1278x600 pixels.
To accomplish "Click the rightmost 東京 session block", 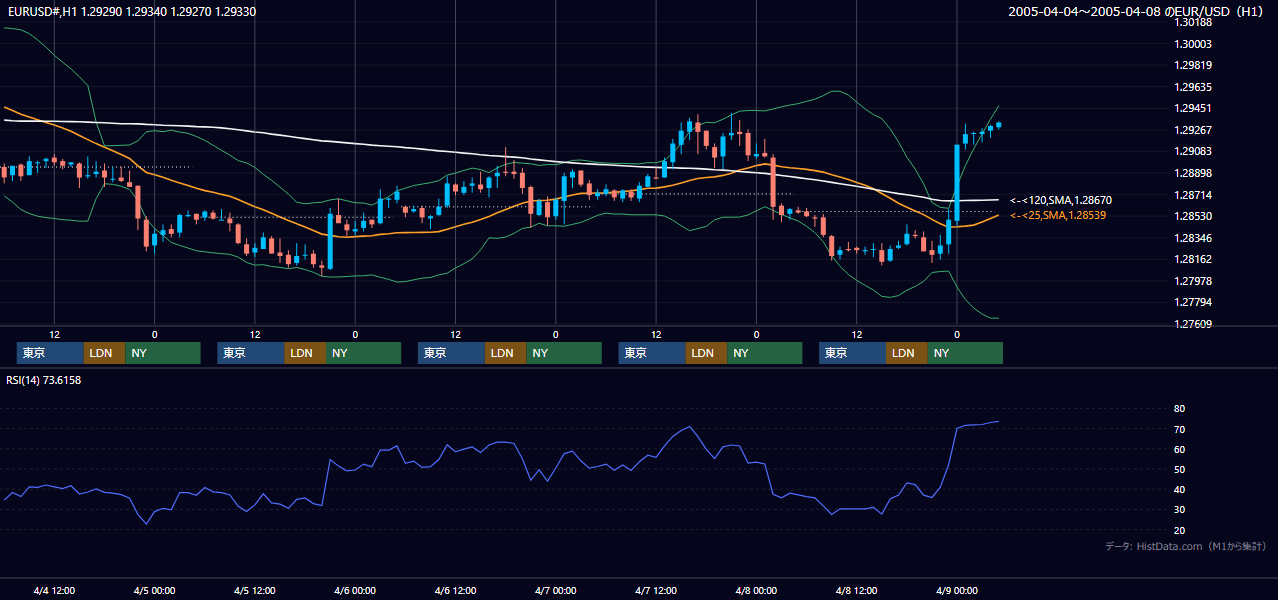I will (x=852, y=353).
